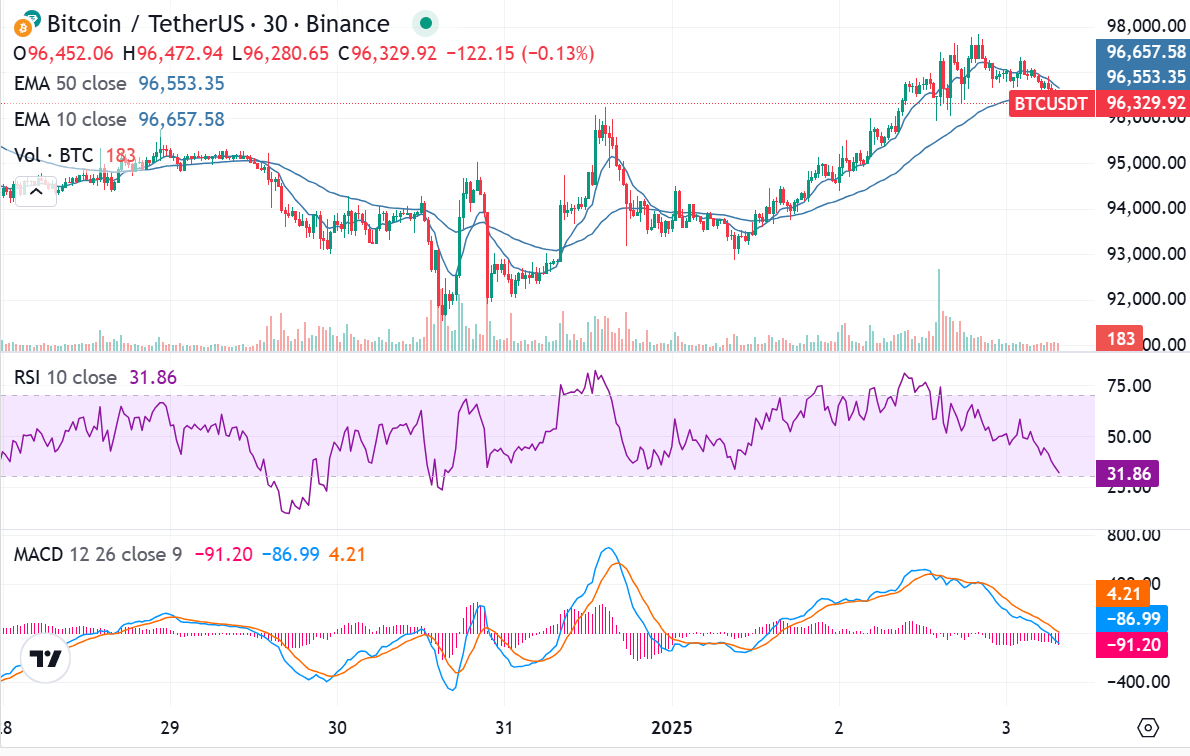Click the orange Bitcoin symbol logo
The width and height of the screenshot is (1190, 756).
(x=23, y=29)
